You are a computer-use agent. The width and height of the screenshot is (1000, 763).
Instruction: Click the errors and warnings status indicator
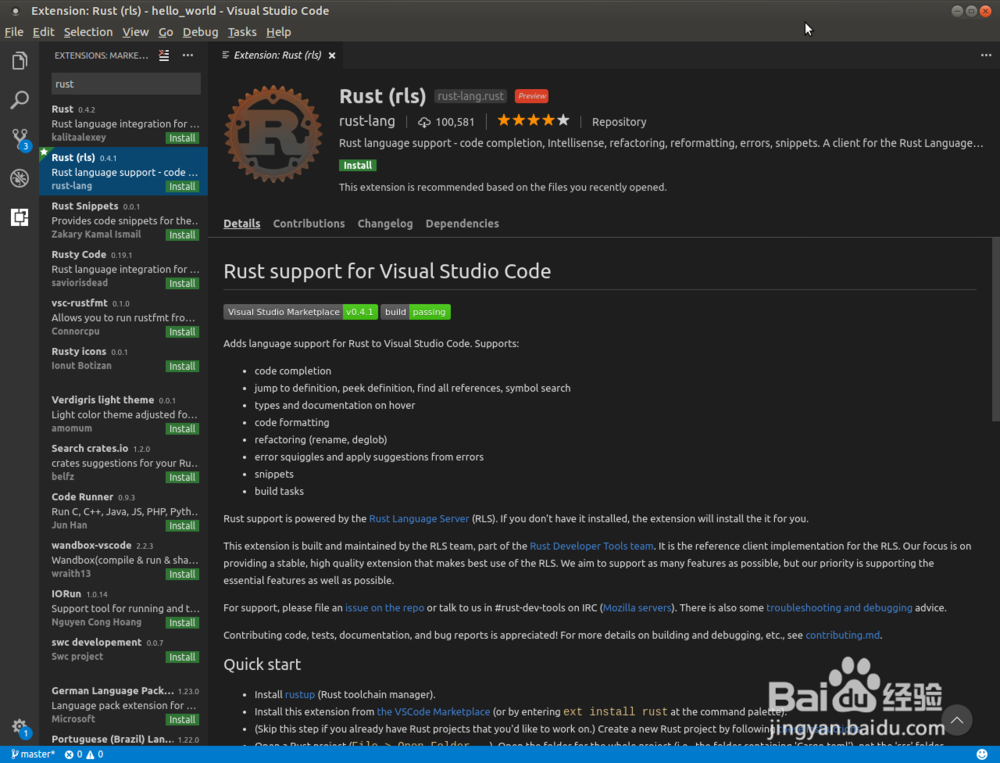point(84,755)
